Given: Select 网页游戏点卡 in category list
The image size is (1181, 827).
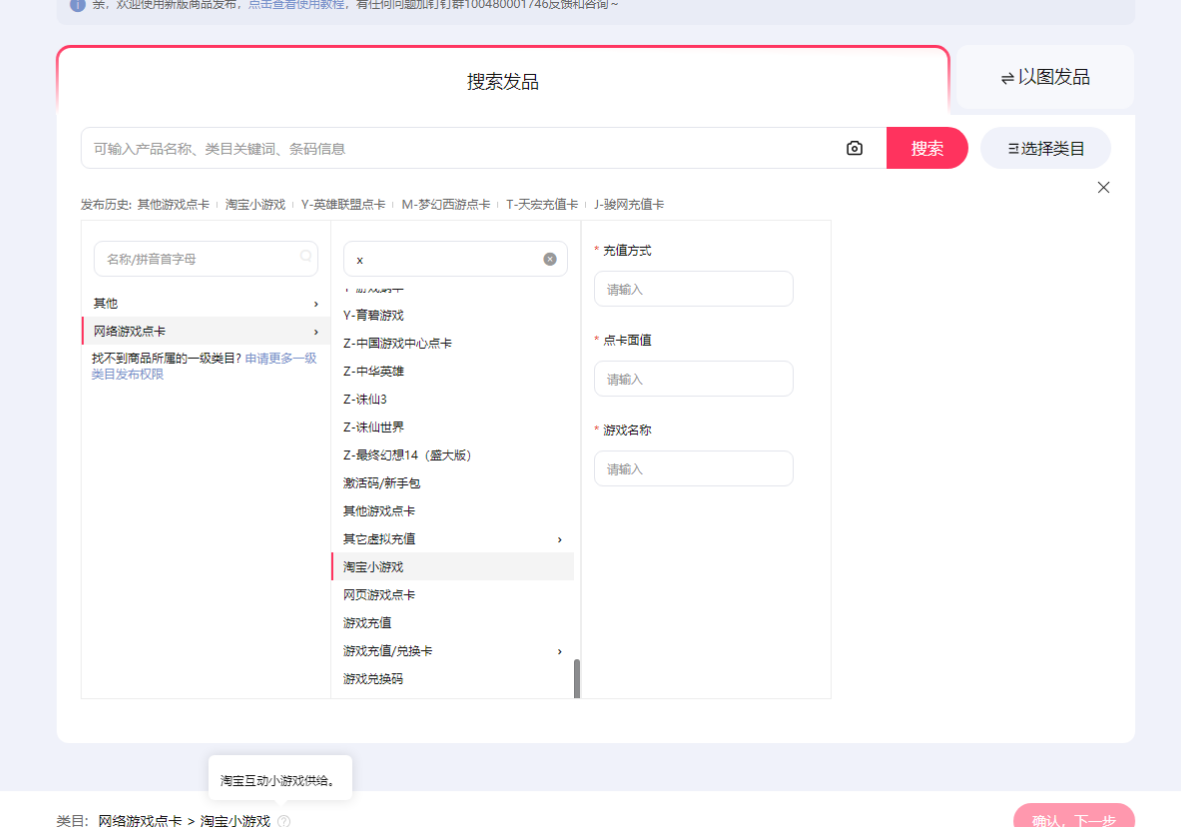Looking at the screenshot, I should pos(379,595).
